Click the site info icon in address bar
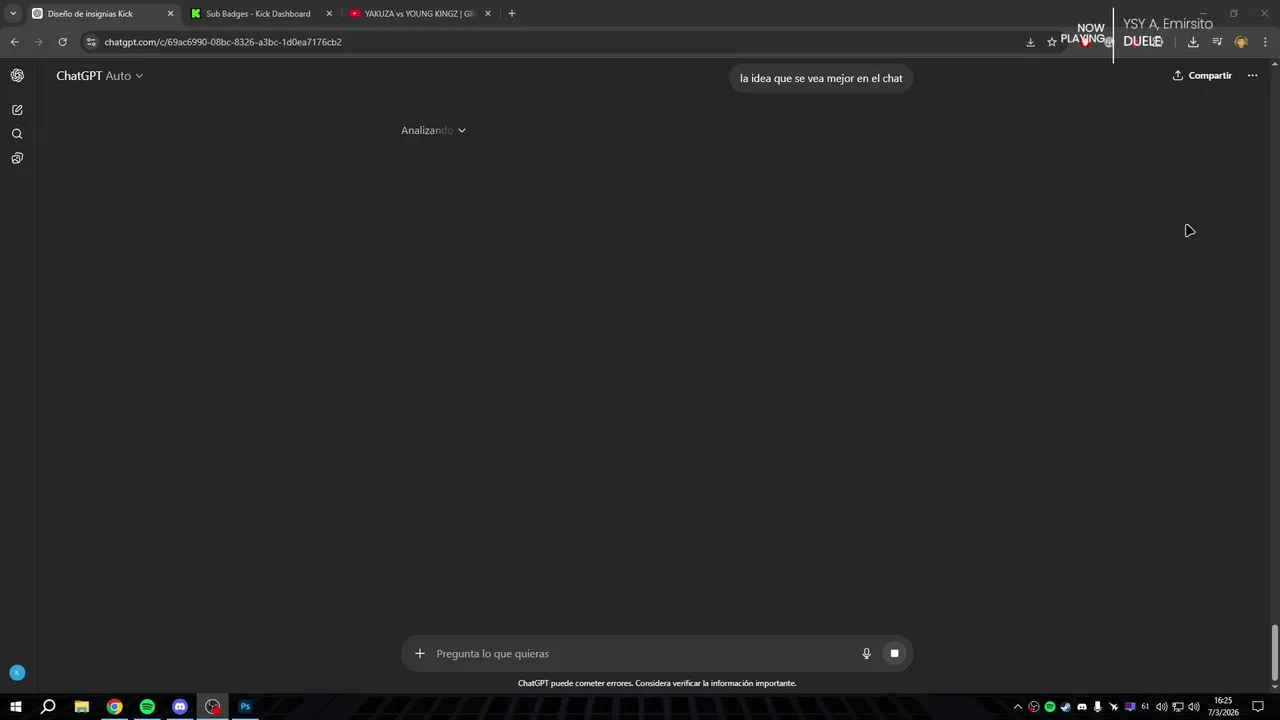The width and height of the screenshot is (1280, 720). pyautogui.click(x=91, y=42)
